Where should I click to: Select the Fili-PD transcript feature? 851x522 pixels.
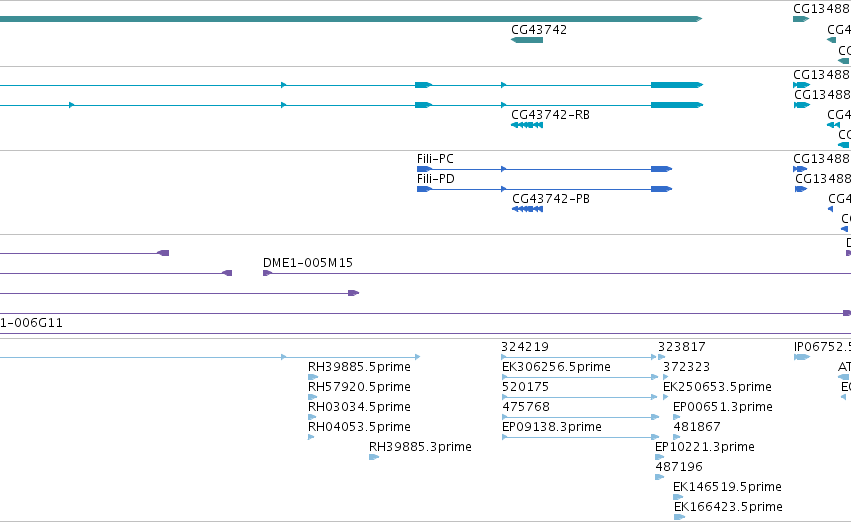(544, 189)
